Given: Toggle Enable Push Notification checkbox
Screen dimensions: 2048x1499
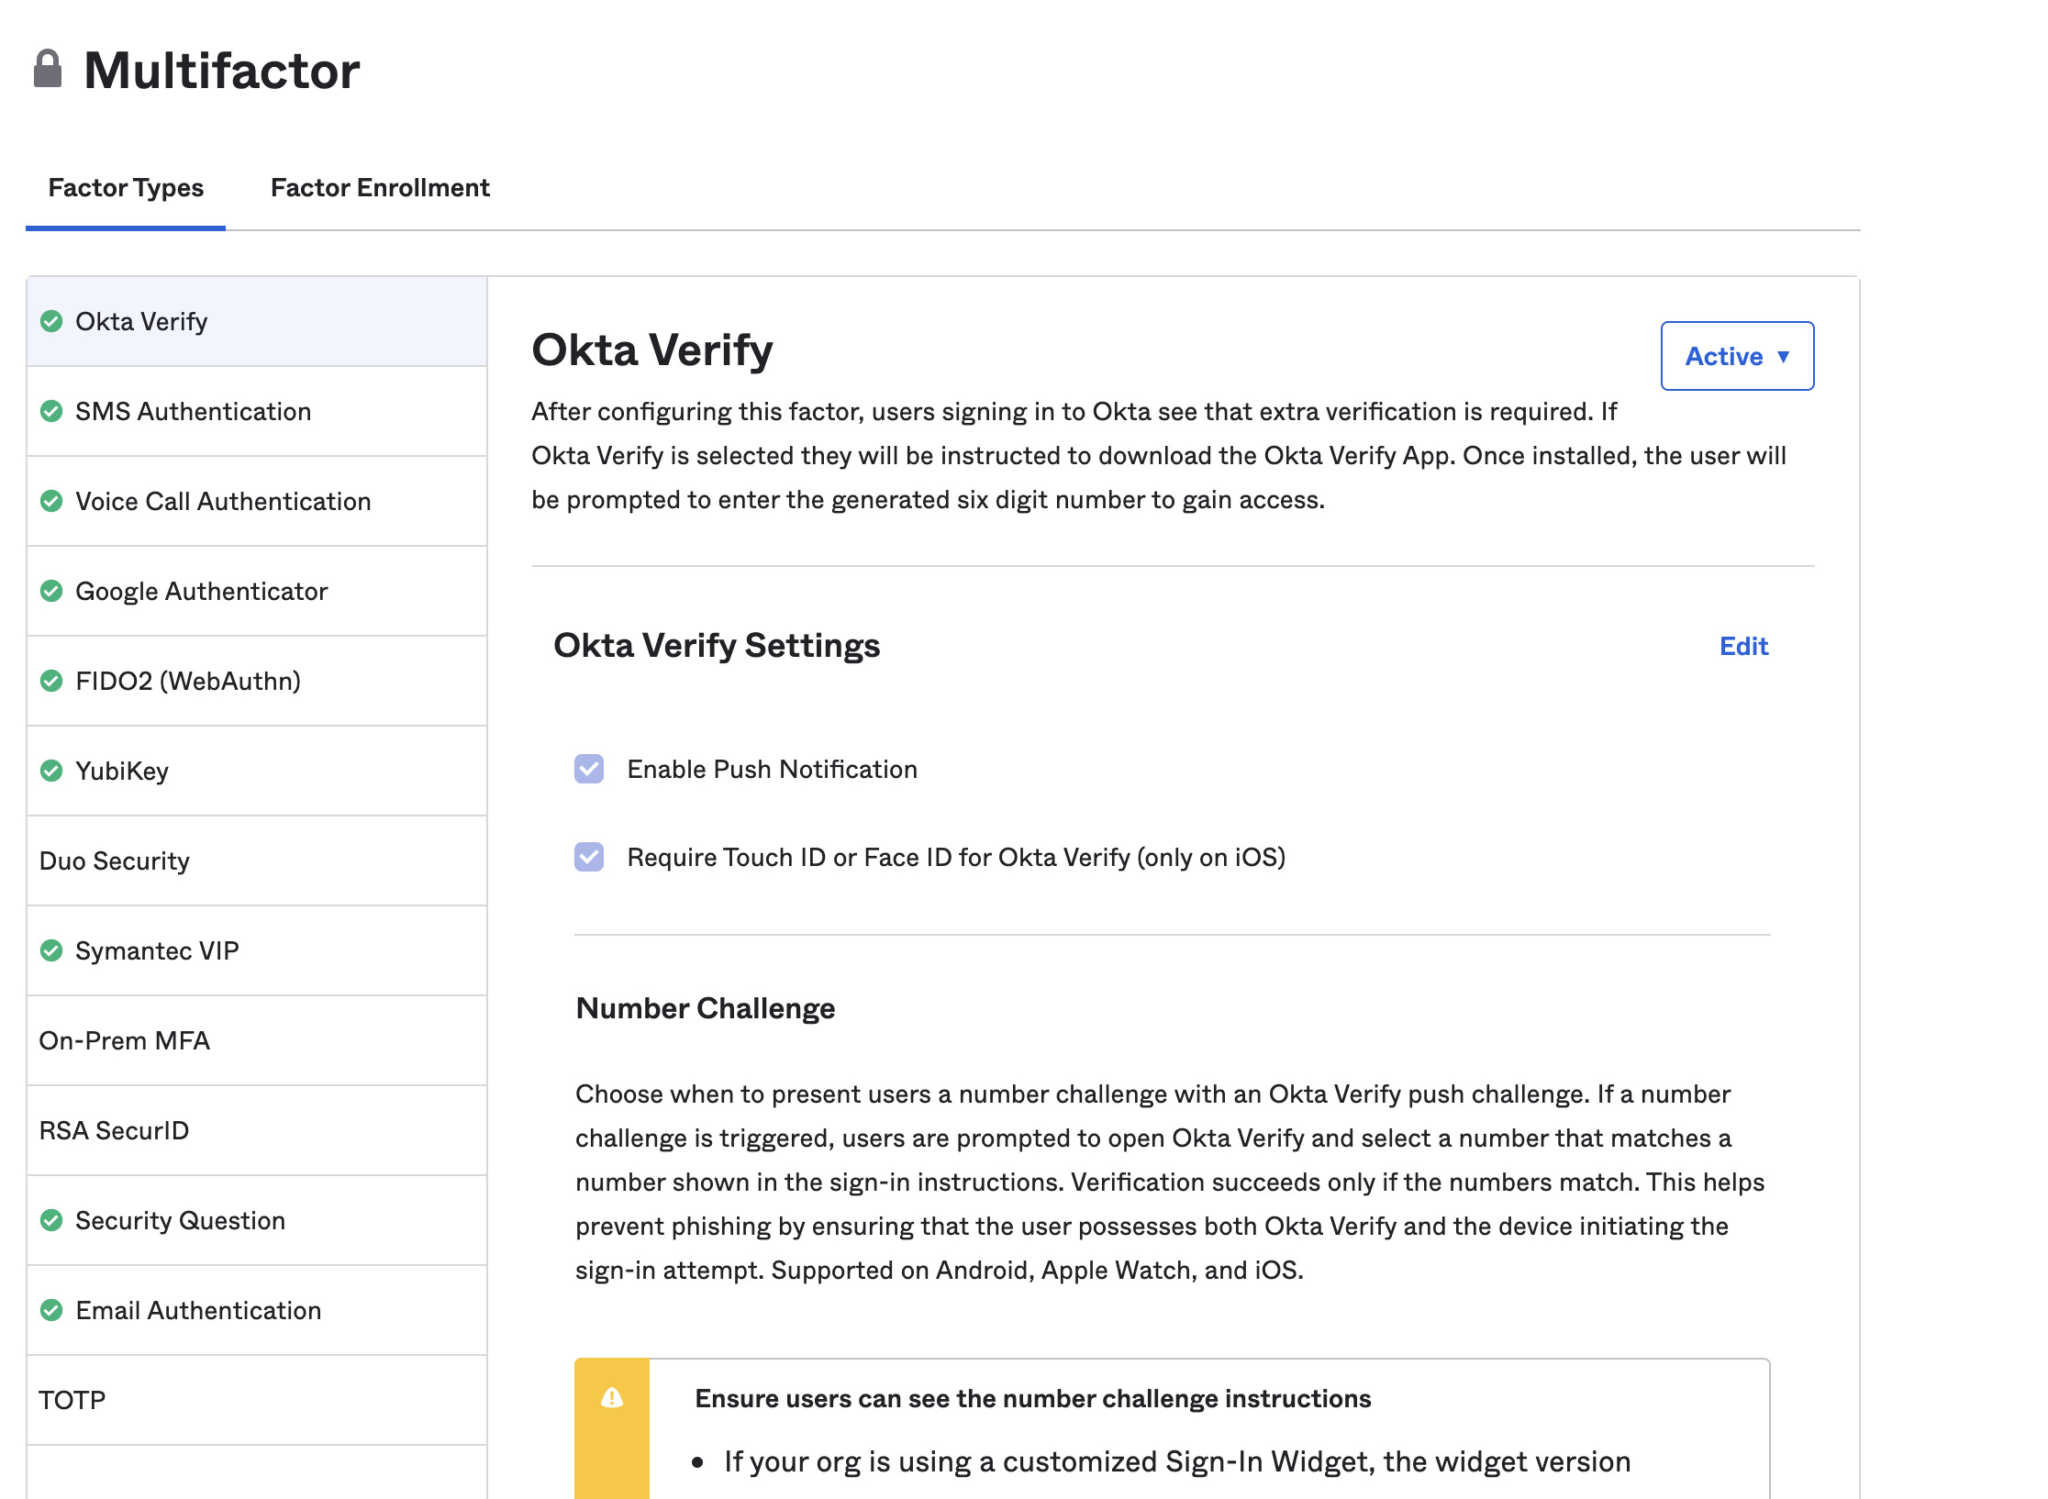Looking at the screenshot, I should pyautogui.click(x=589, y=769).
